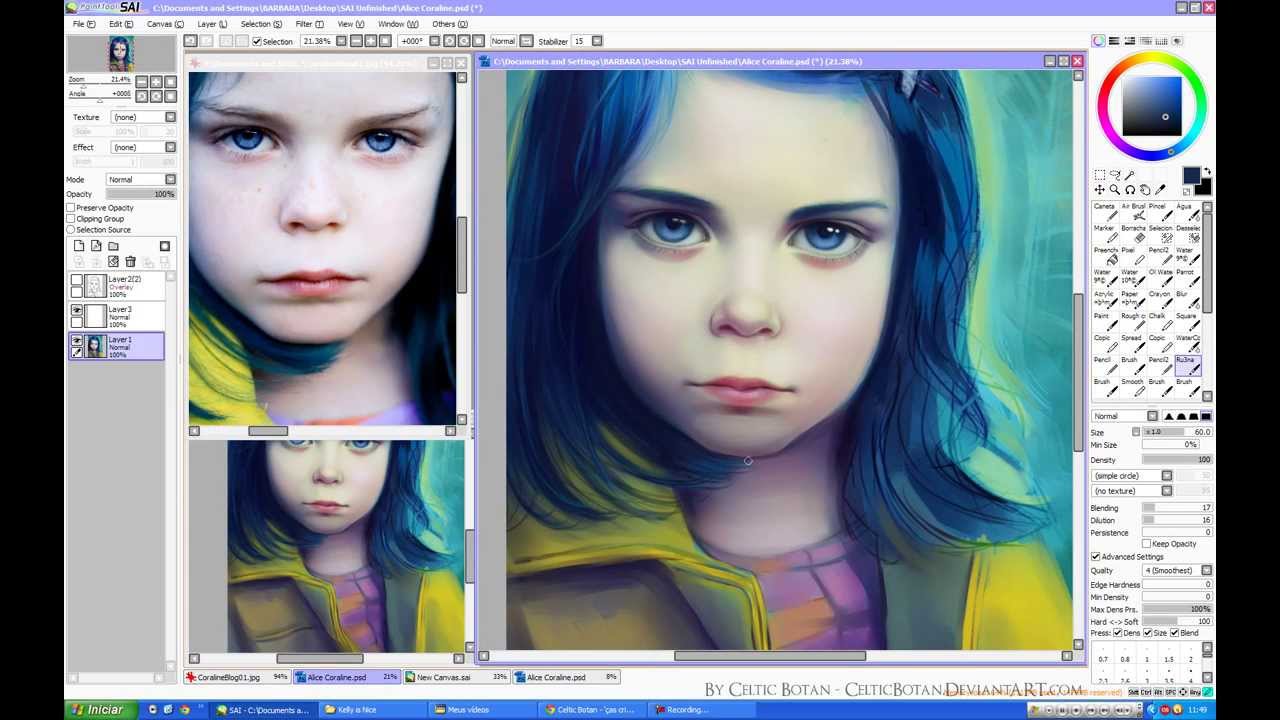Hide Layer3 using its eye icon

76,311
